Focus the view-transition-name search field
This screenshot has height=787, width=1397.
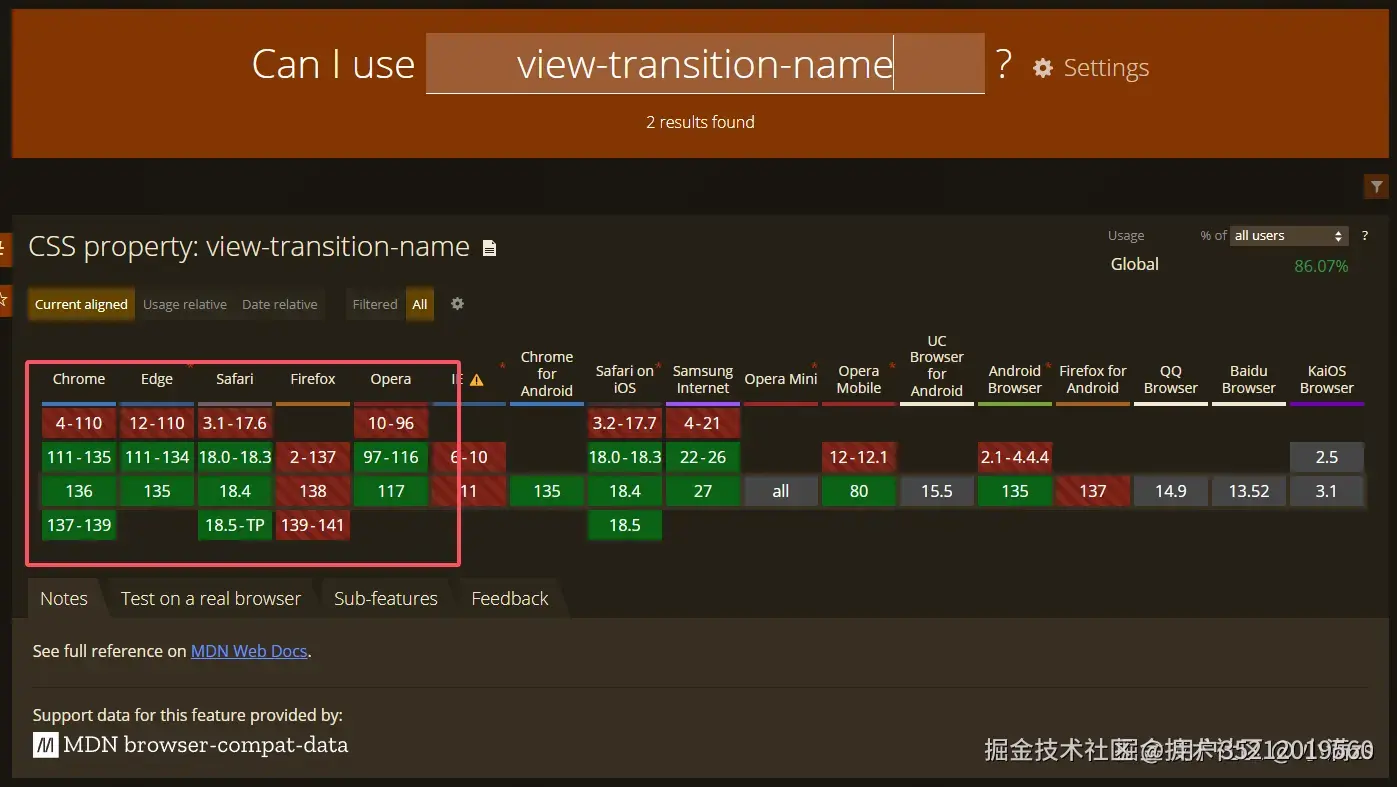click(705, 64)
